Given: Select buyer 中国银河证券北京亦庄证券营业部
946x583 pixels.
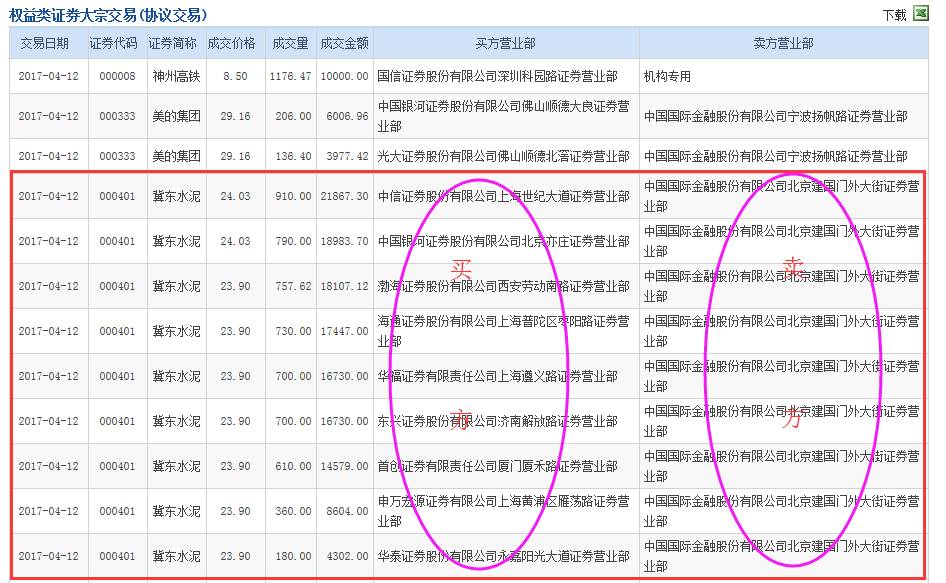Looking at the screenshot, I should (x=504, y=241).
